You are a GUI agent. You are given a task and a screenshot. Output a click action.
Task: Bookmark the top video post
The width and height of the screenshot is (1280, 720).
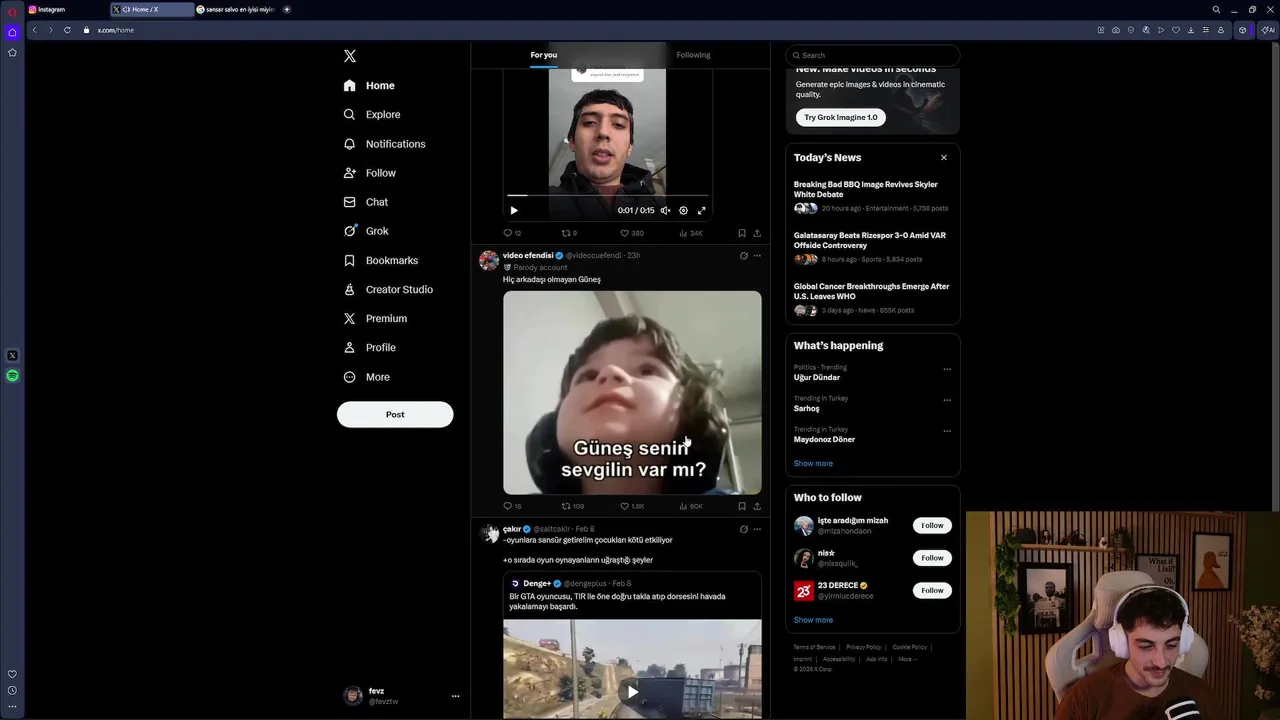tap(741, 233)
